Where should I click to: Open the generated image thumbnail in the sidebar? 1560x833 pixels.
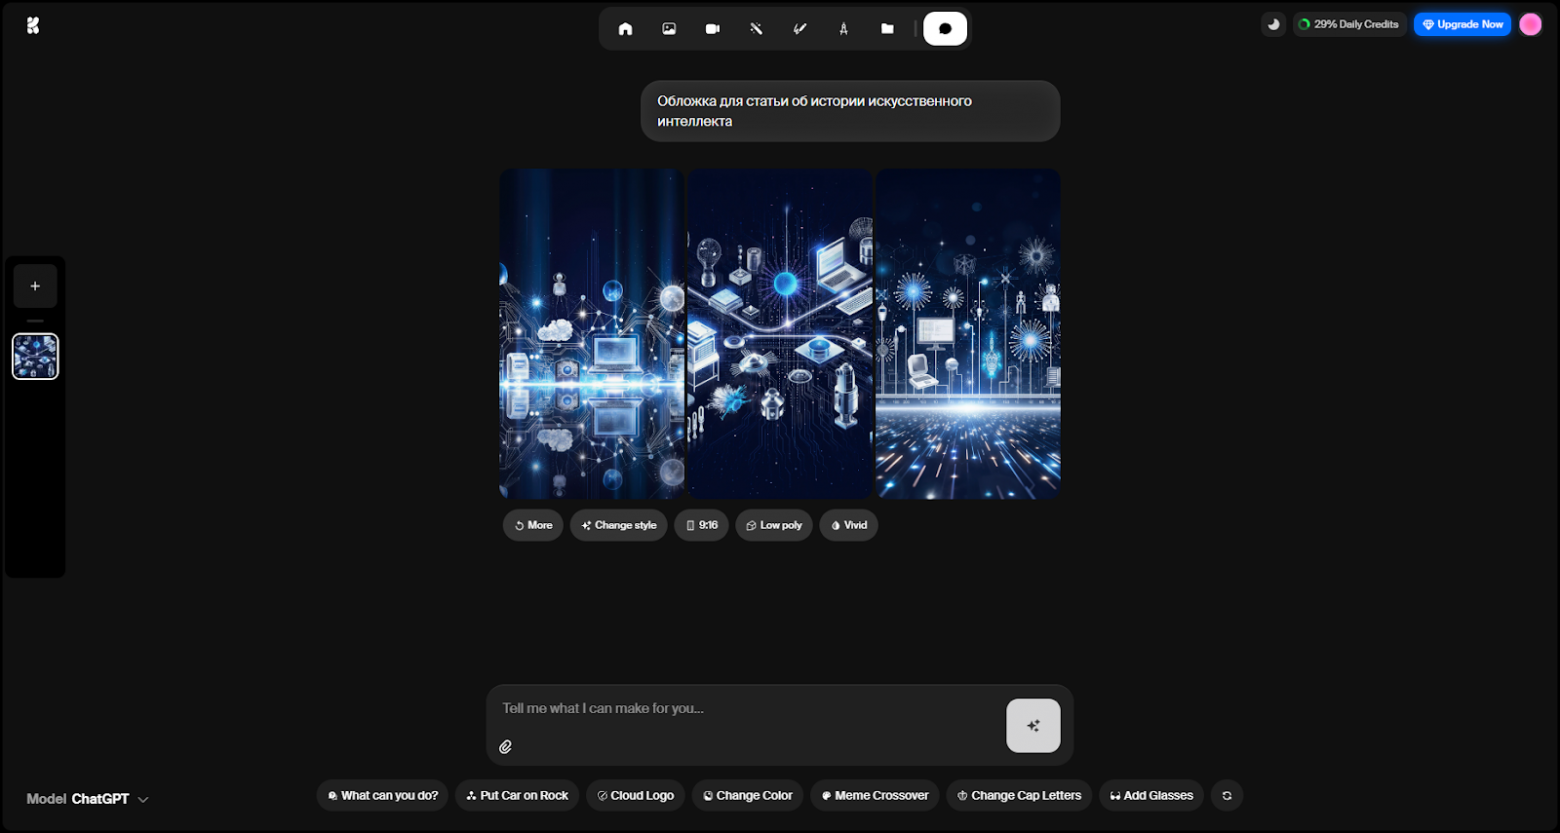pyautogui.click(x=35, y=356)
